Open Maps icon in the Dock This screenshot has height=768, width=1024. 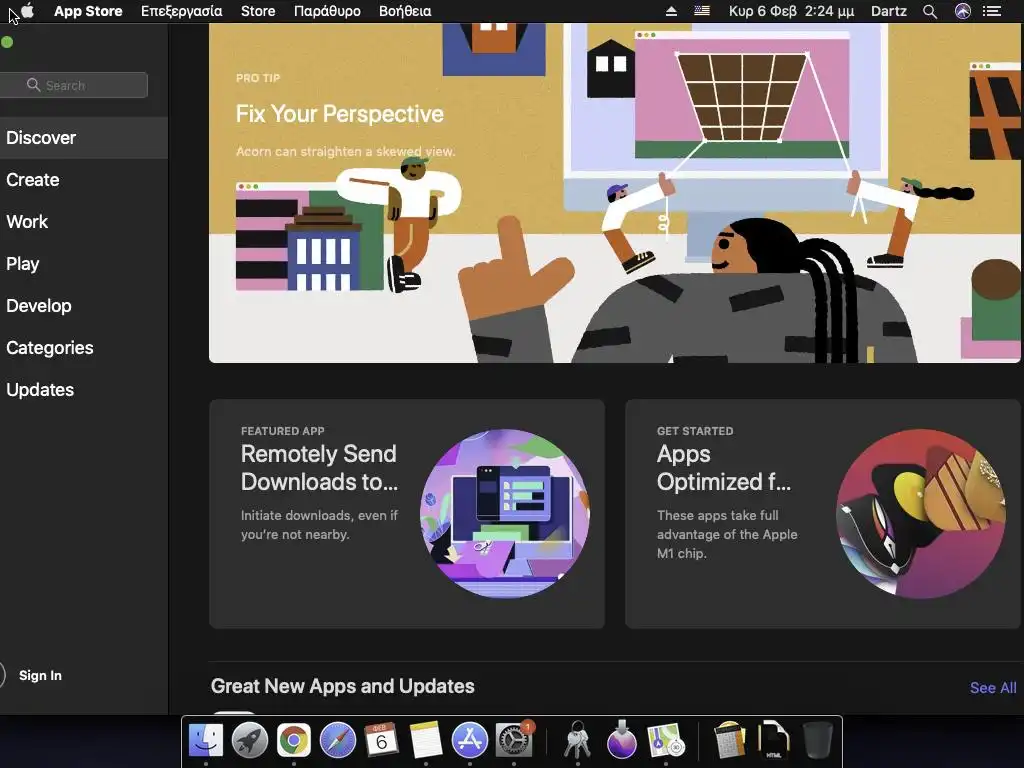665,740
